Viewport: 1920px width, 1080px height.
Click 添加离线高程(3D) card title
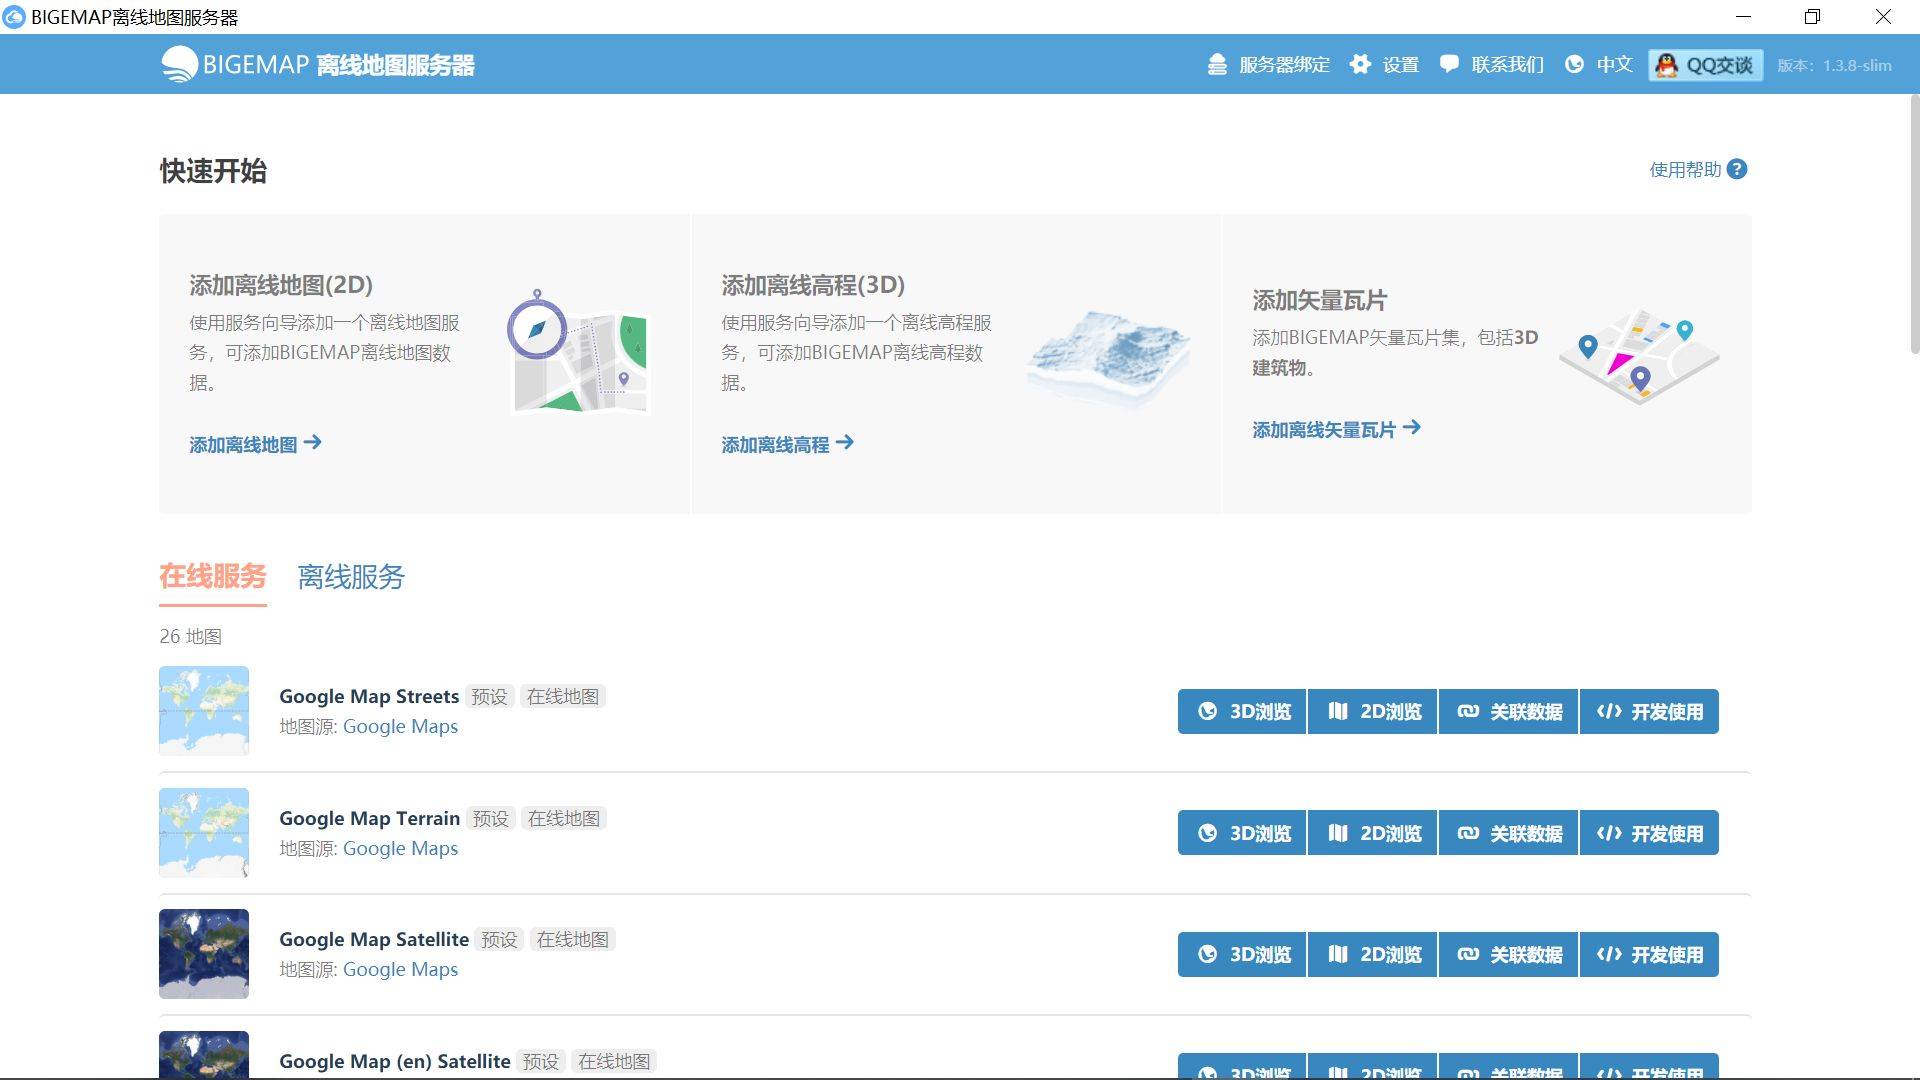point(813,285)
